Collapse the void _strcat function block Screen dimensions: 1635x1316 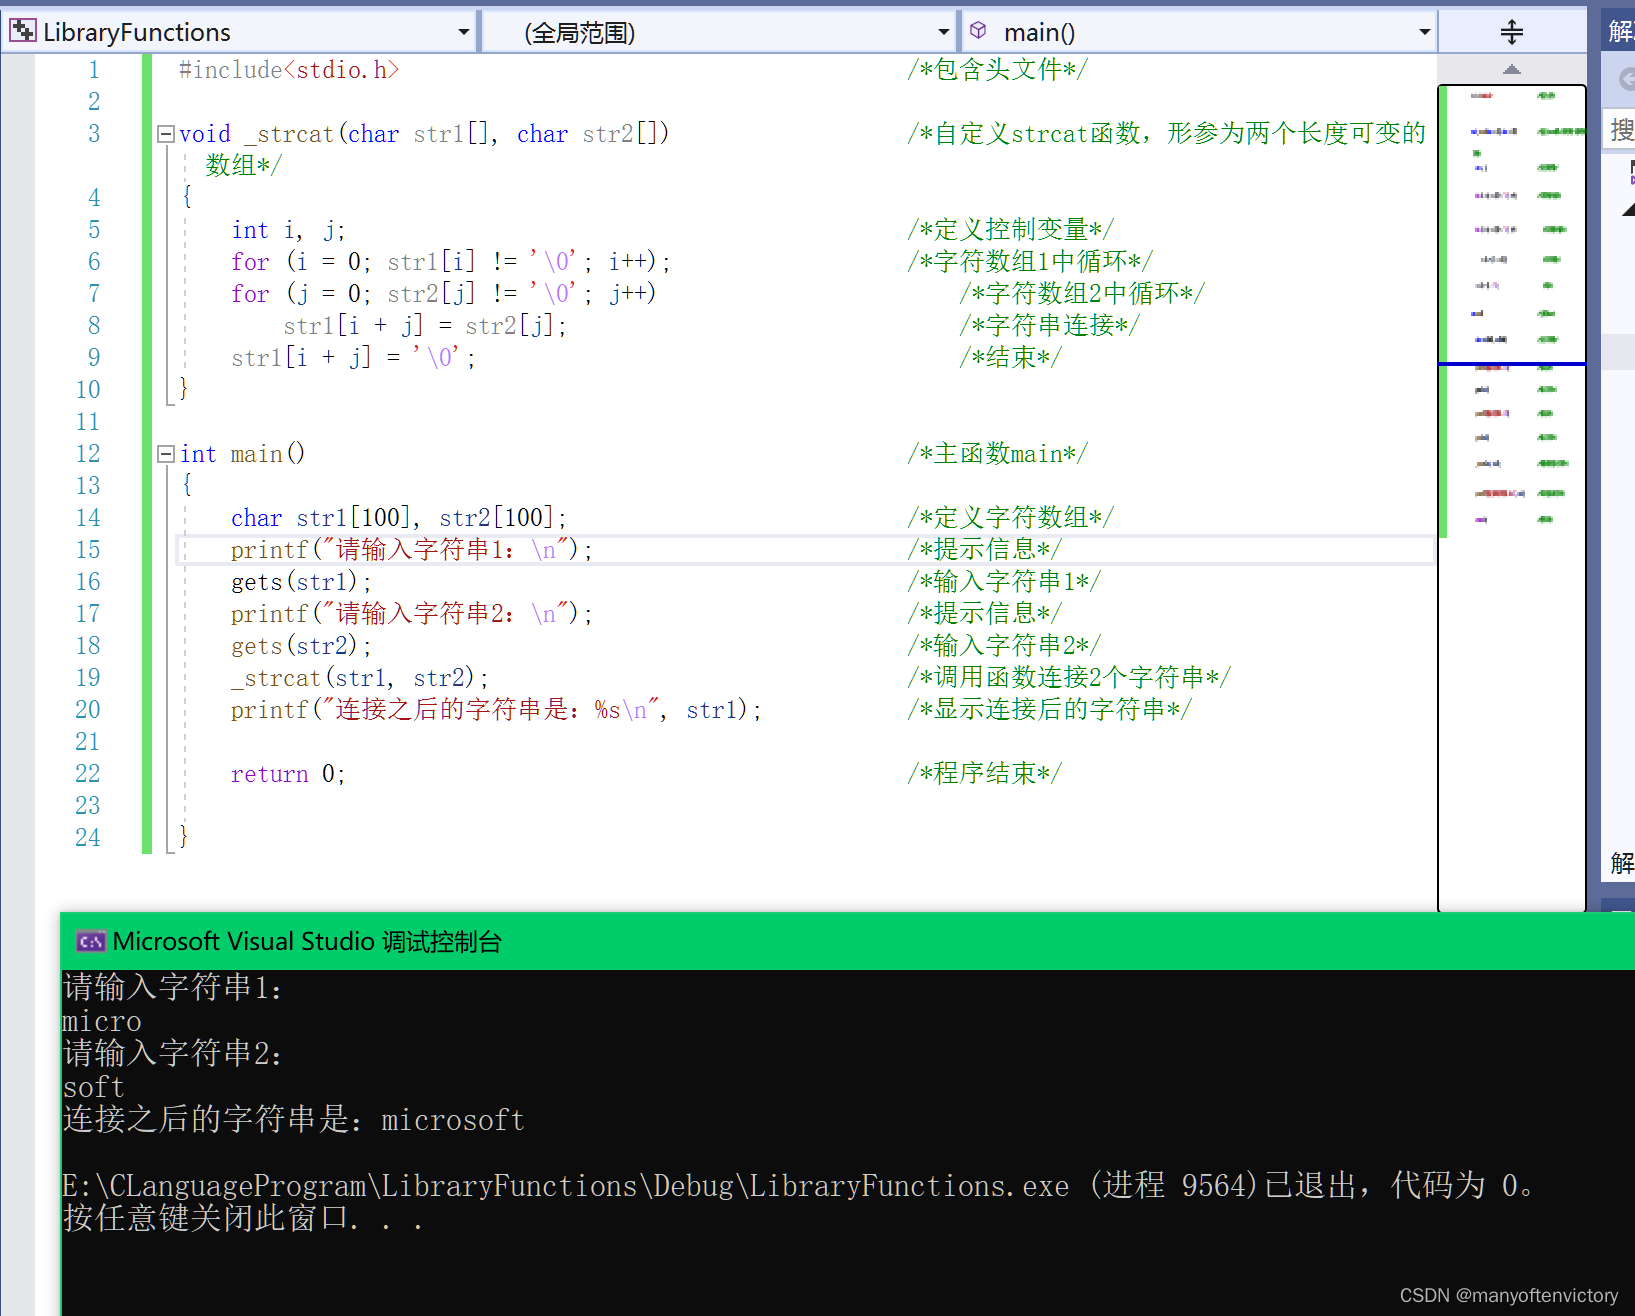coord(166,134)
